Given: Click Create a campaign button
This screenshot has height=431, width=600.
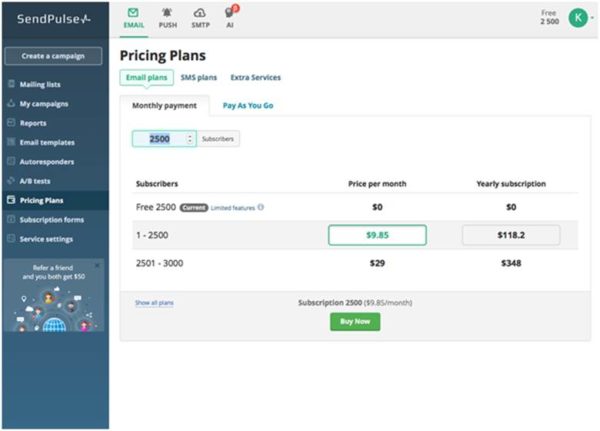Looking at the screenshot, I should pos(53,56).
